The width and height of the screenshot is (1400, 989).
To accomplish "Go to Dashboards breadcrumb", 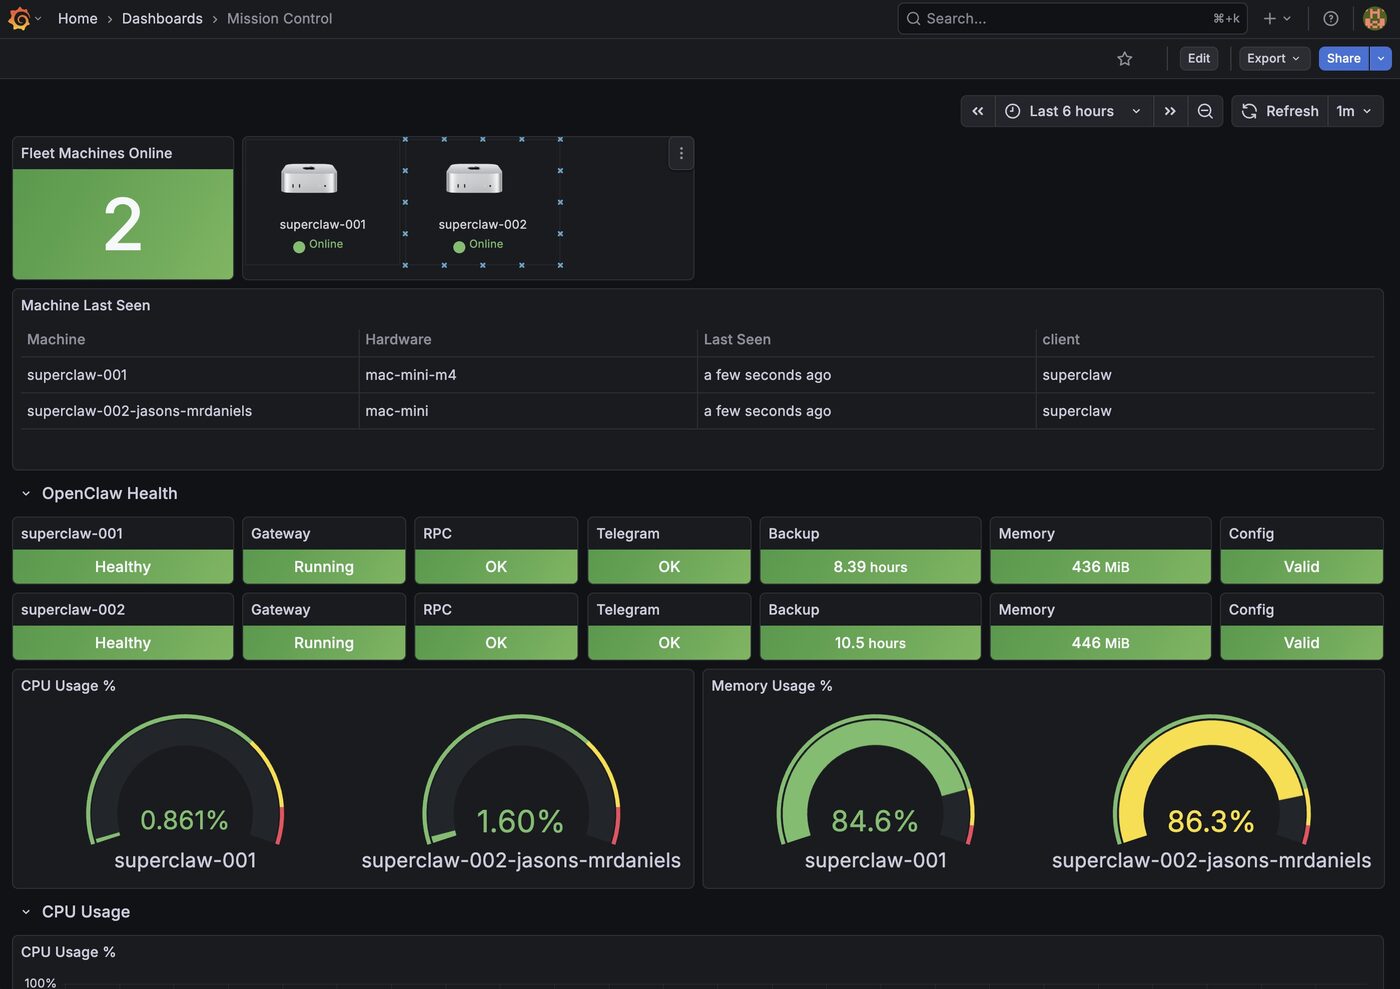I will tap(162, 18).
